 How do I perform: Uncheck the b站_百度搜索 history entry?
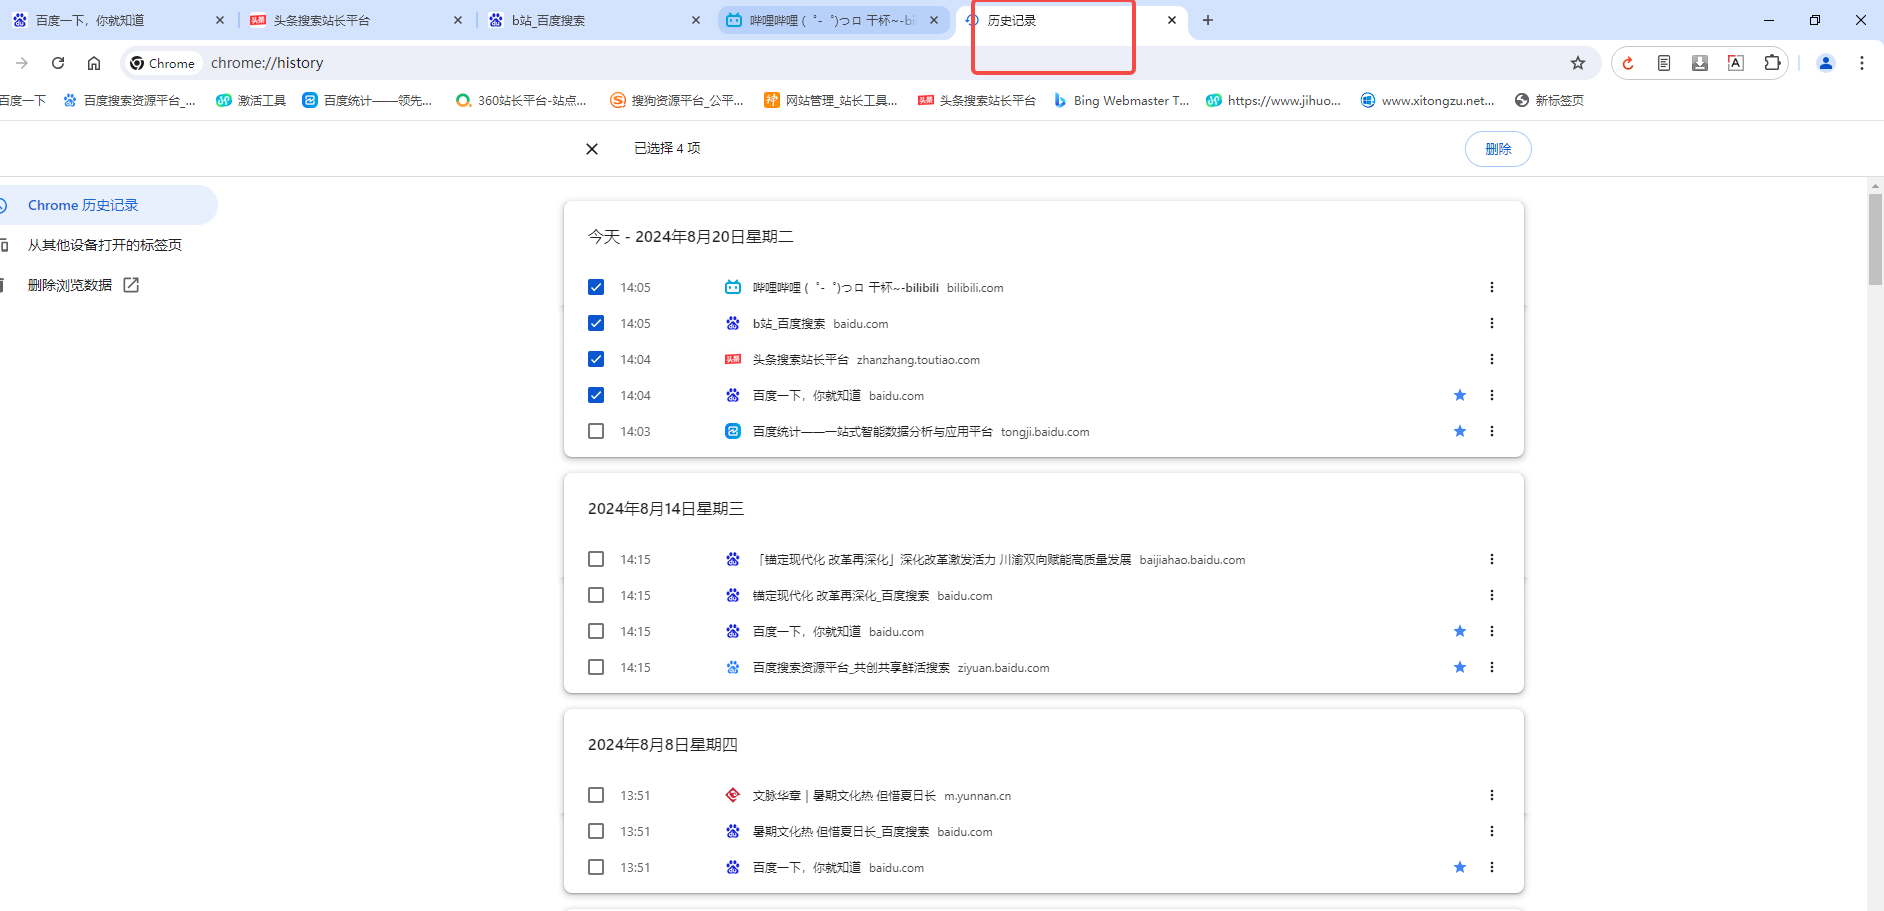pyautogui.click(x=596, y=323)
